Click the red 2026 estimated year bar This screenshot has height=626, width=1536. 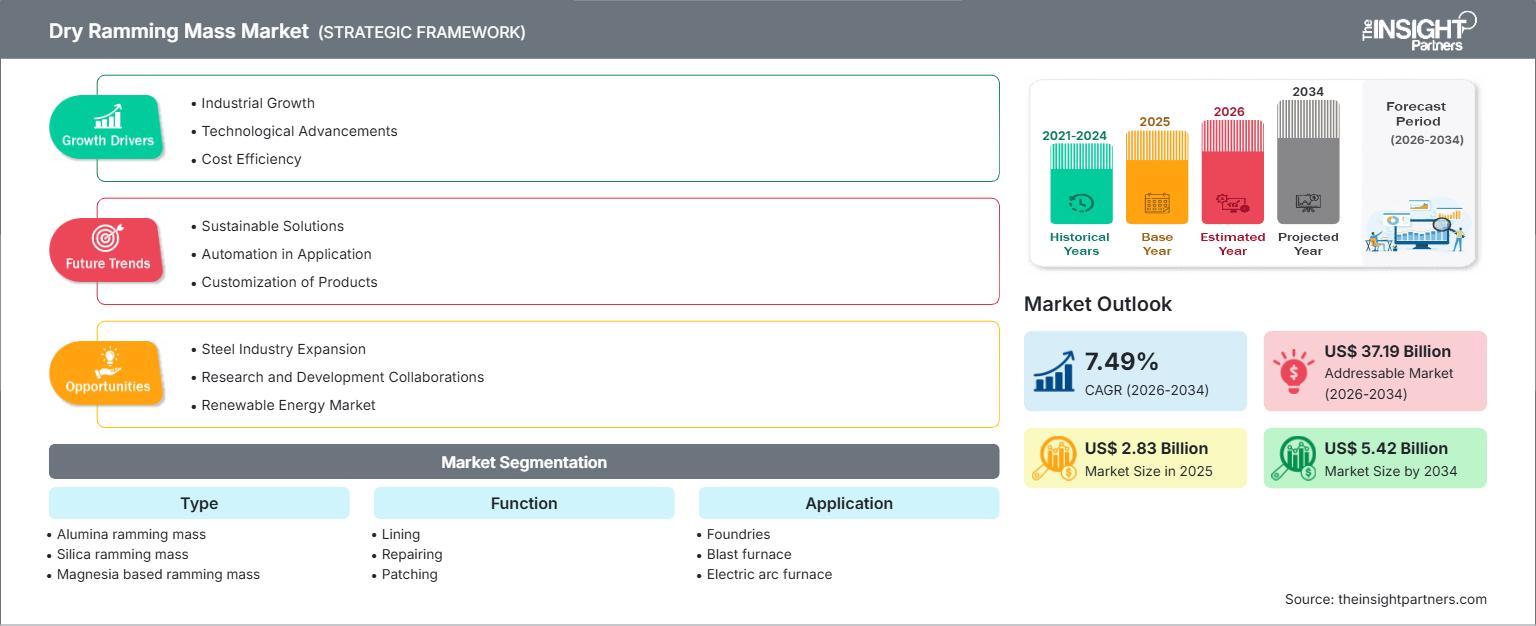pos(1232,172)
